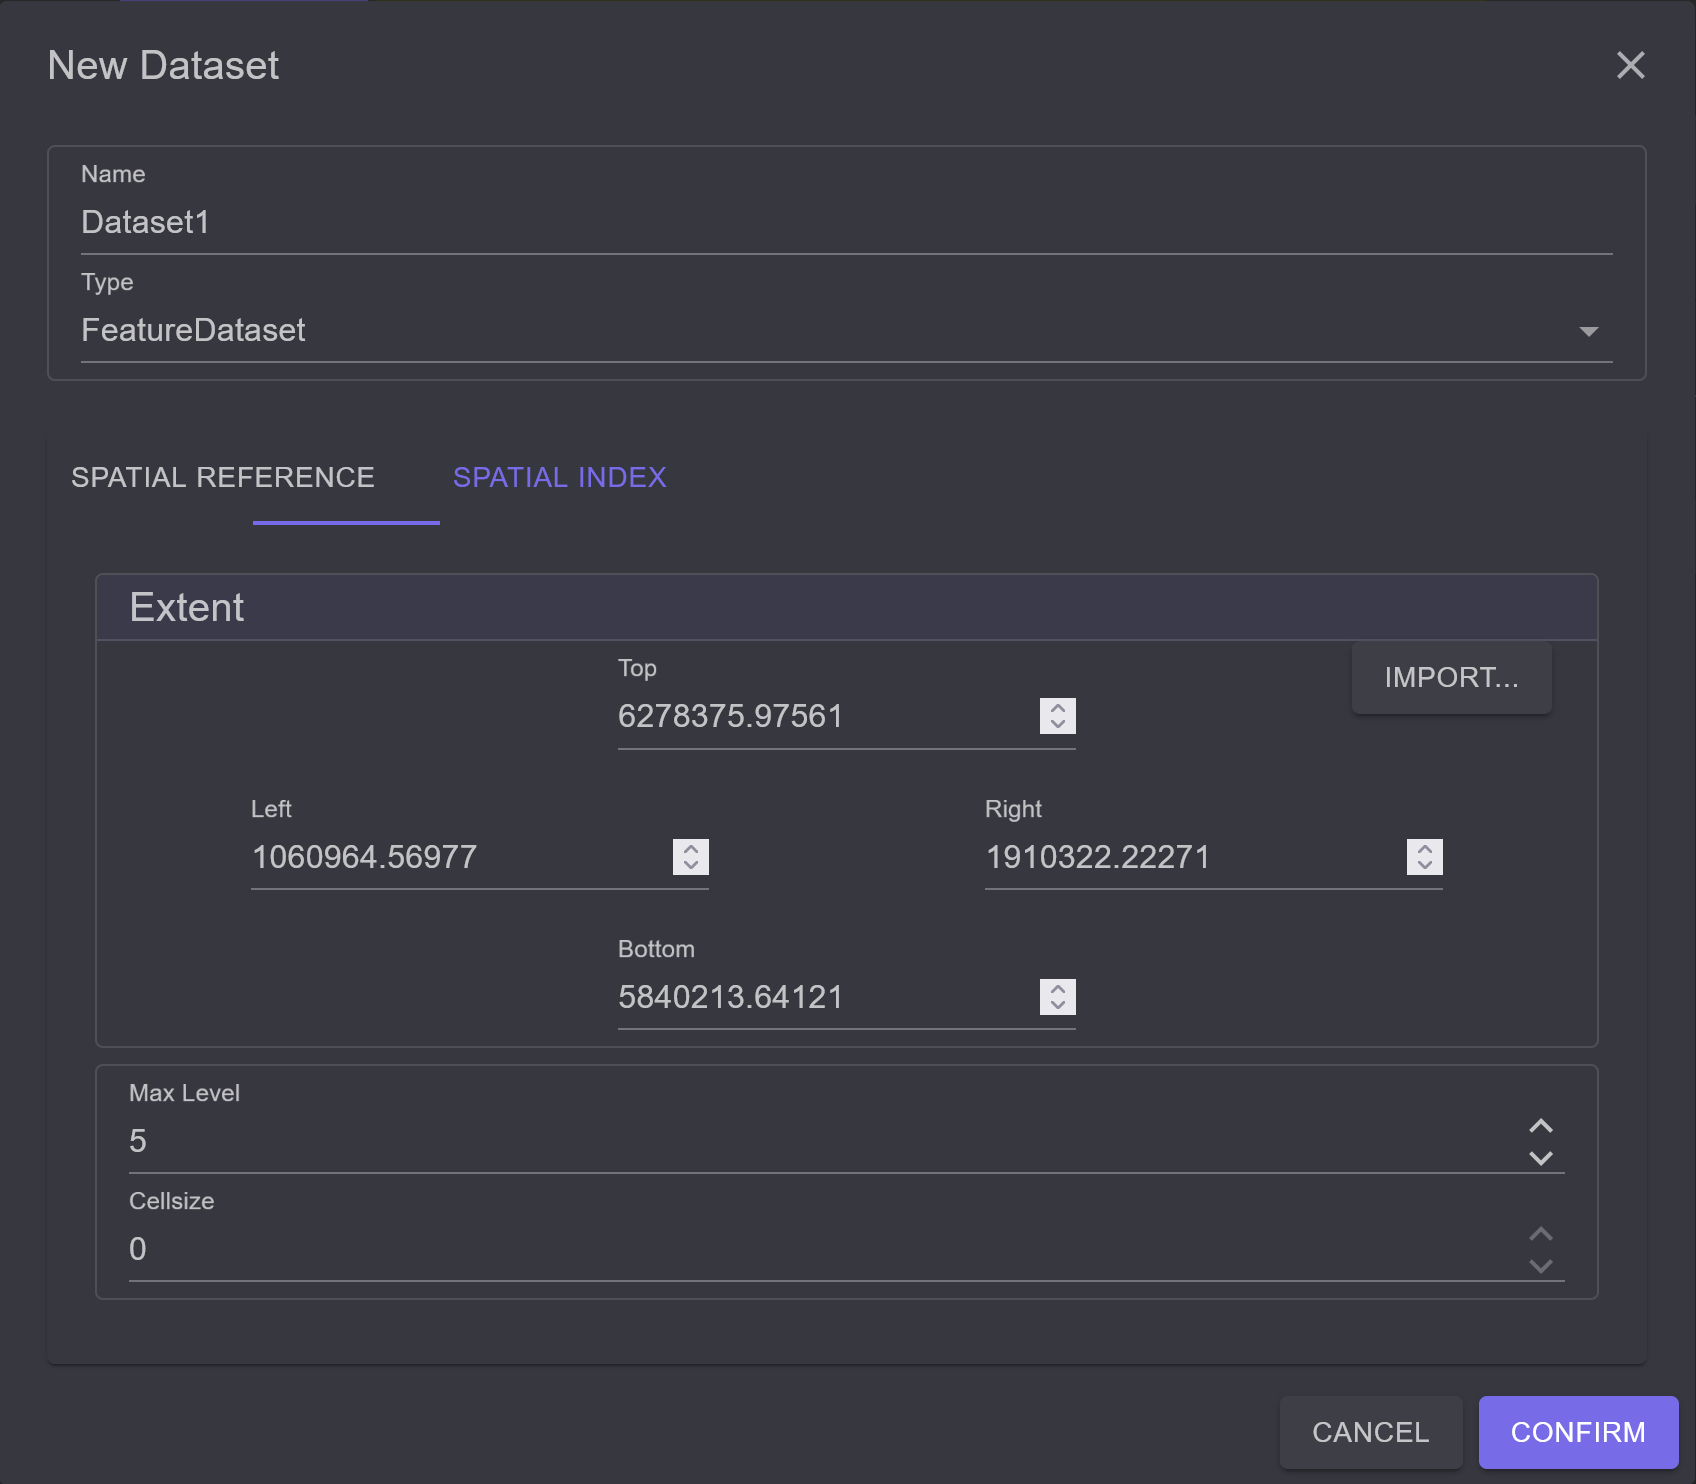
Task: Increase the Left extent value
Action: [x=691, y=848]
